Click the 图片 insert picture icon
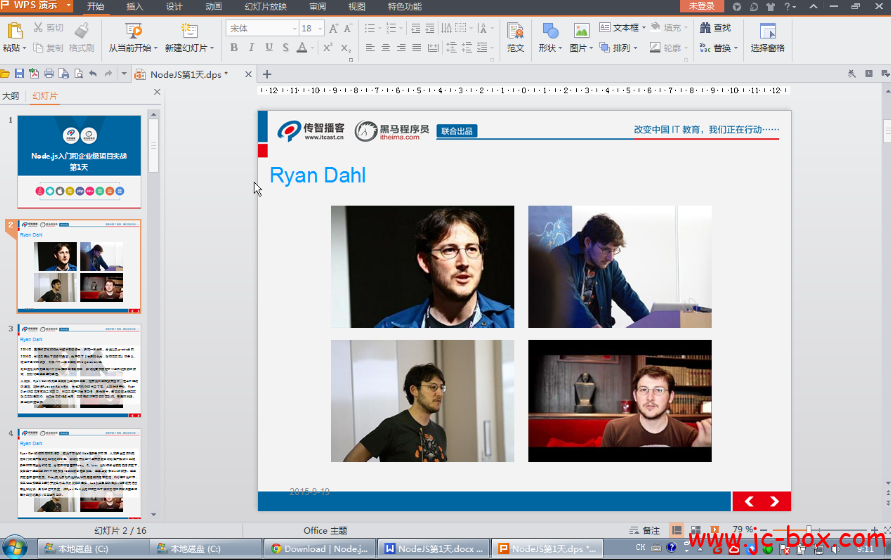Screen dimensions: 891x560 click(580, 31)
